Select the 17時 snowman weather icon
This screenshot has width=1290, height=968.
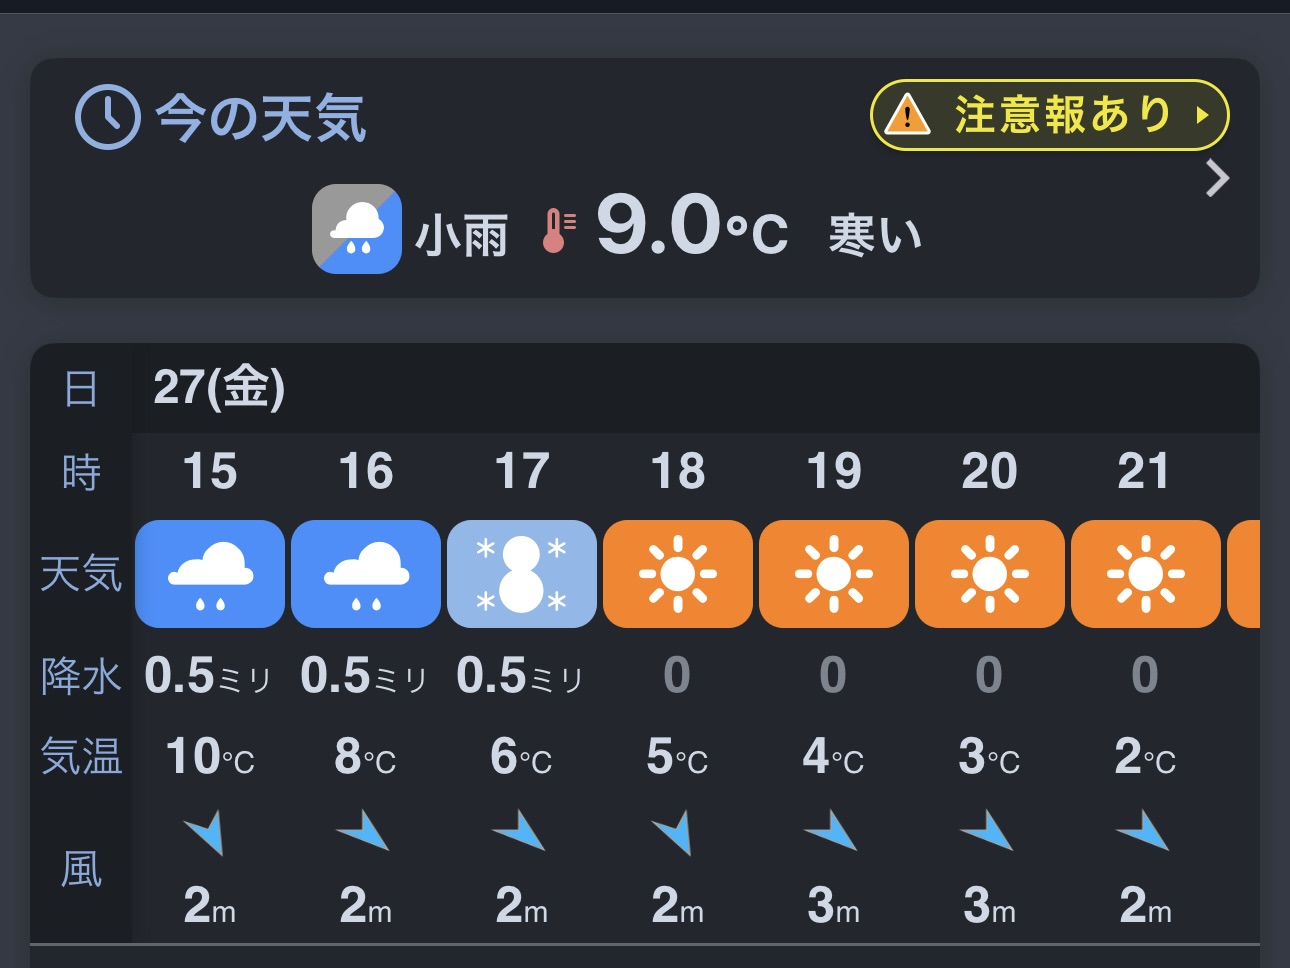click(x=522, y=574)
